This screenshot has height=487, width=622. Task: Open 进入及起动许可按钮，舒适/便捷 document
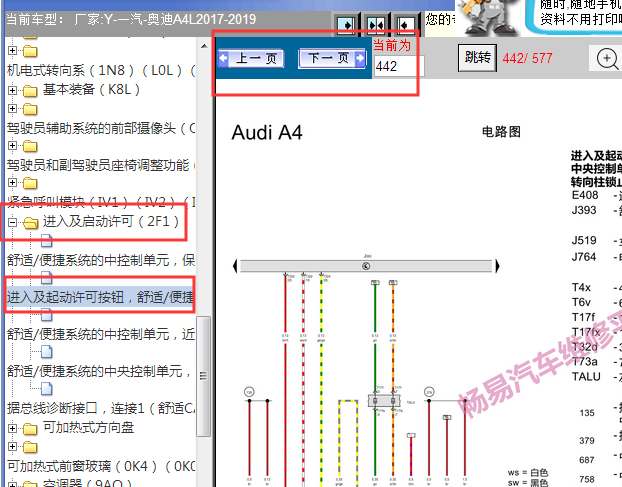[100, 297]
